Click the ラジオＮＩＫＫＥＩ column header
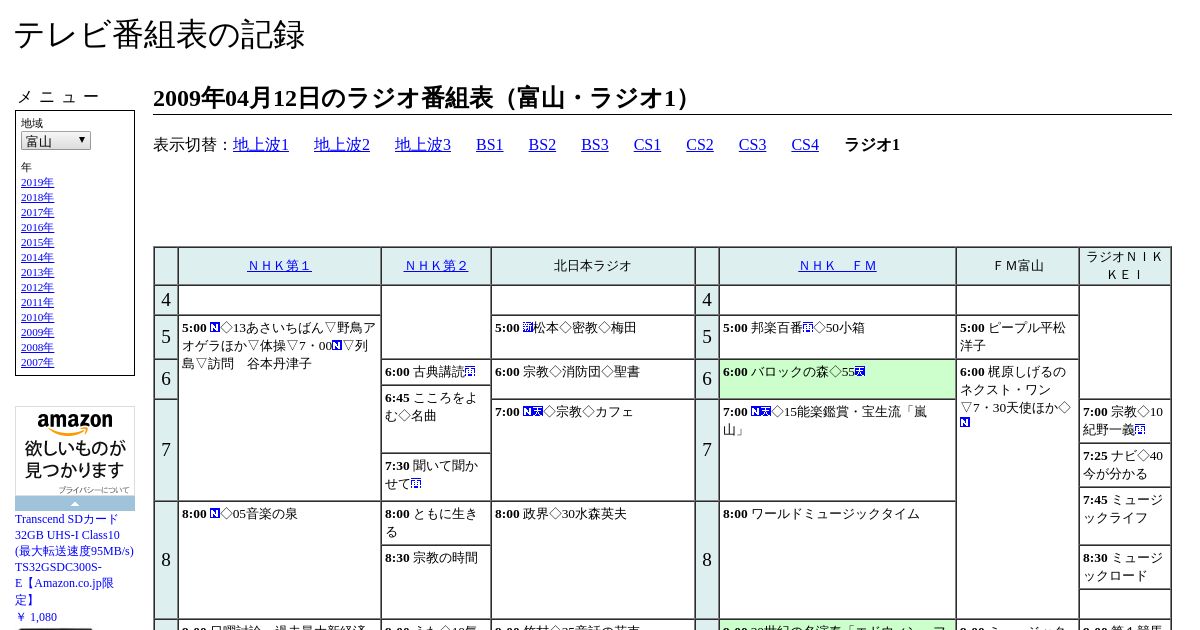 tap(1125, 266)
